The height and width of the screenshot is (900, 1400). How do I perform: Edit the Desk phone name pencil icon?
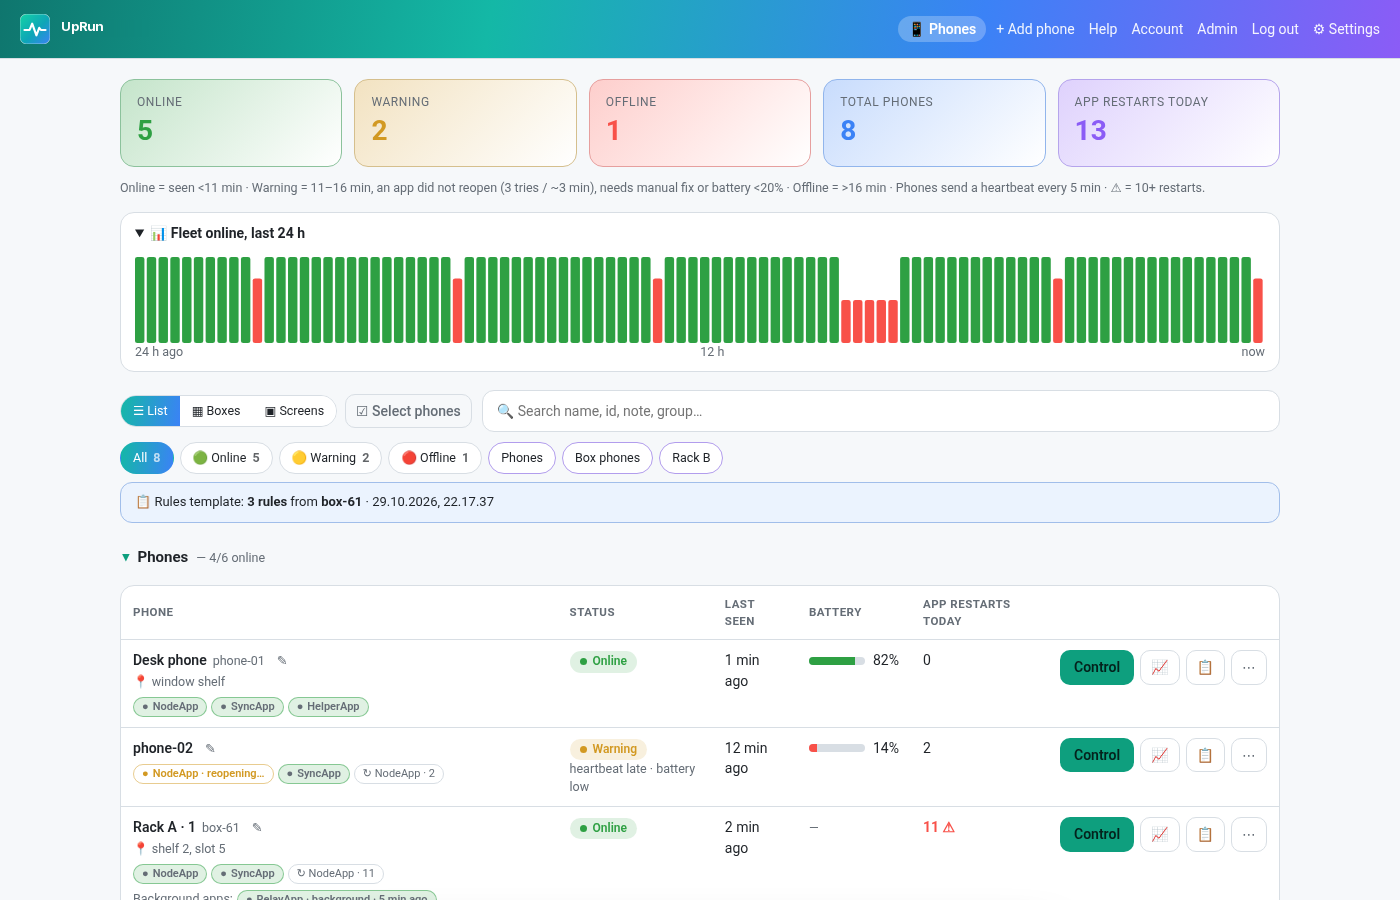coord(282,660)
